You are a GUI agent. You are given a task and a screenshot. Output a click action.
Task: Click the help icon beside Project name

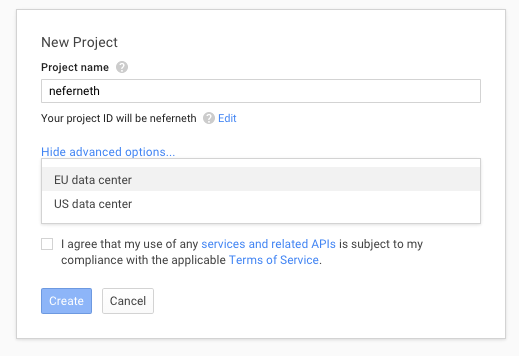click(x=122, y=67)
